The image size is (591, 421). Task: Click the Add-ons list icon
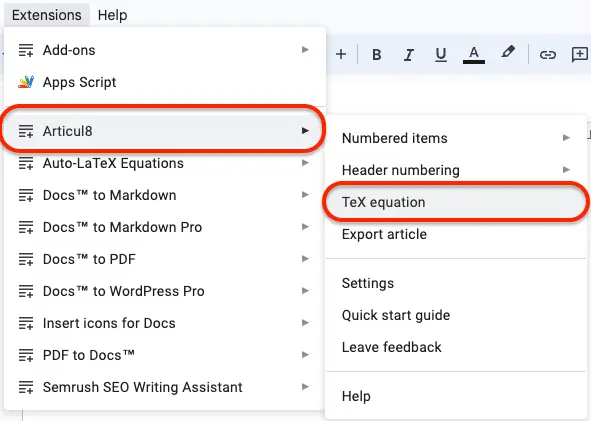(x=26, y=50)
